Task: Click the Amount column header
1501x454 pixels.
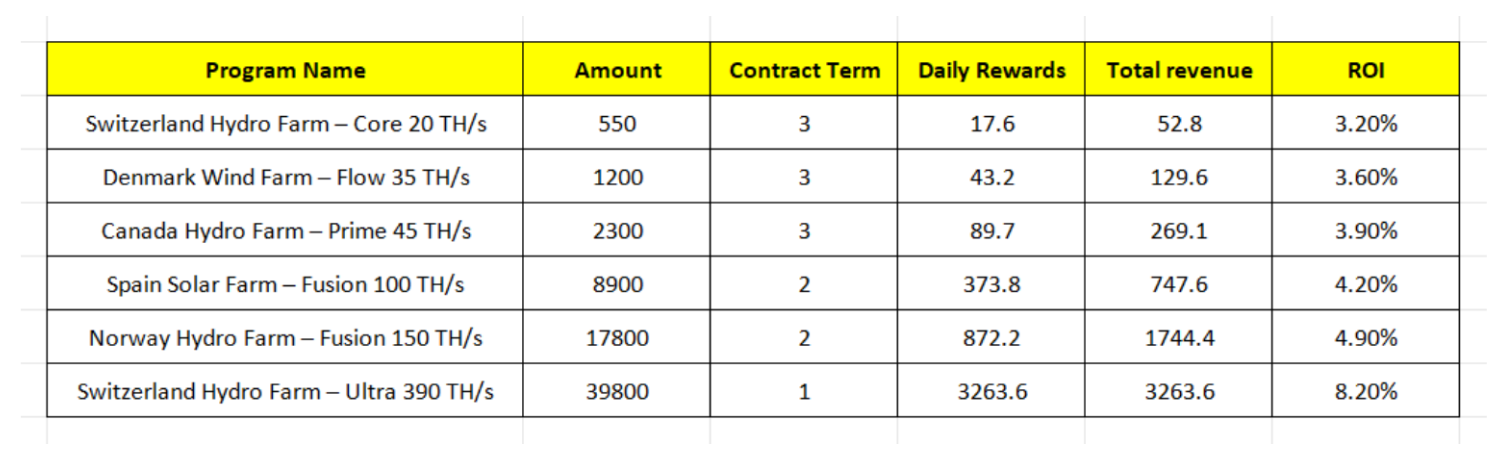Action: coord(617,70)
